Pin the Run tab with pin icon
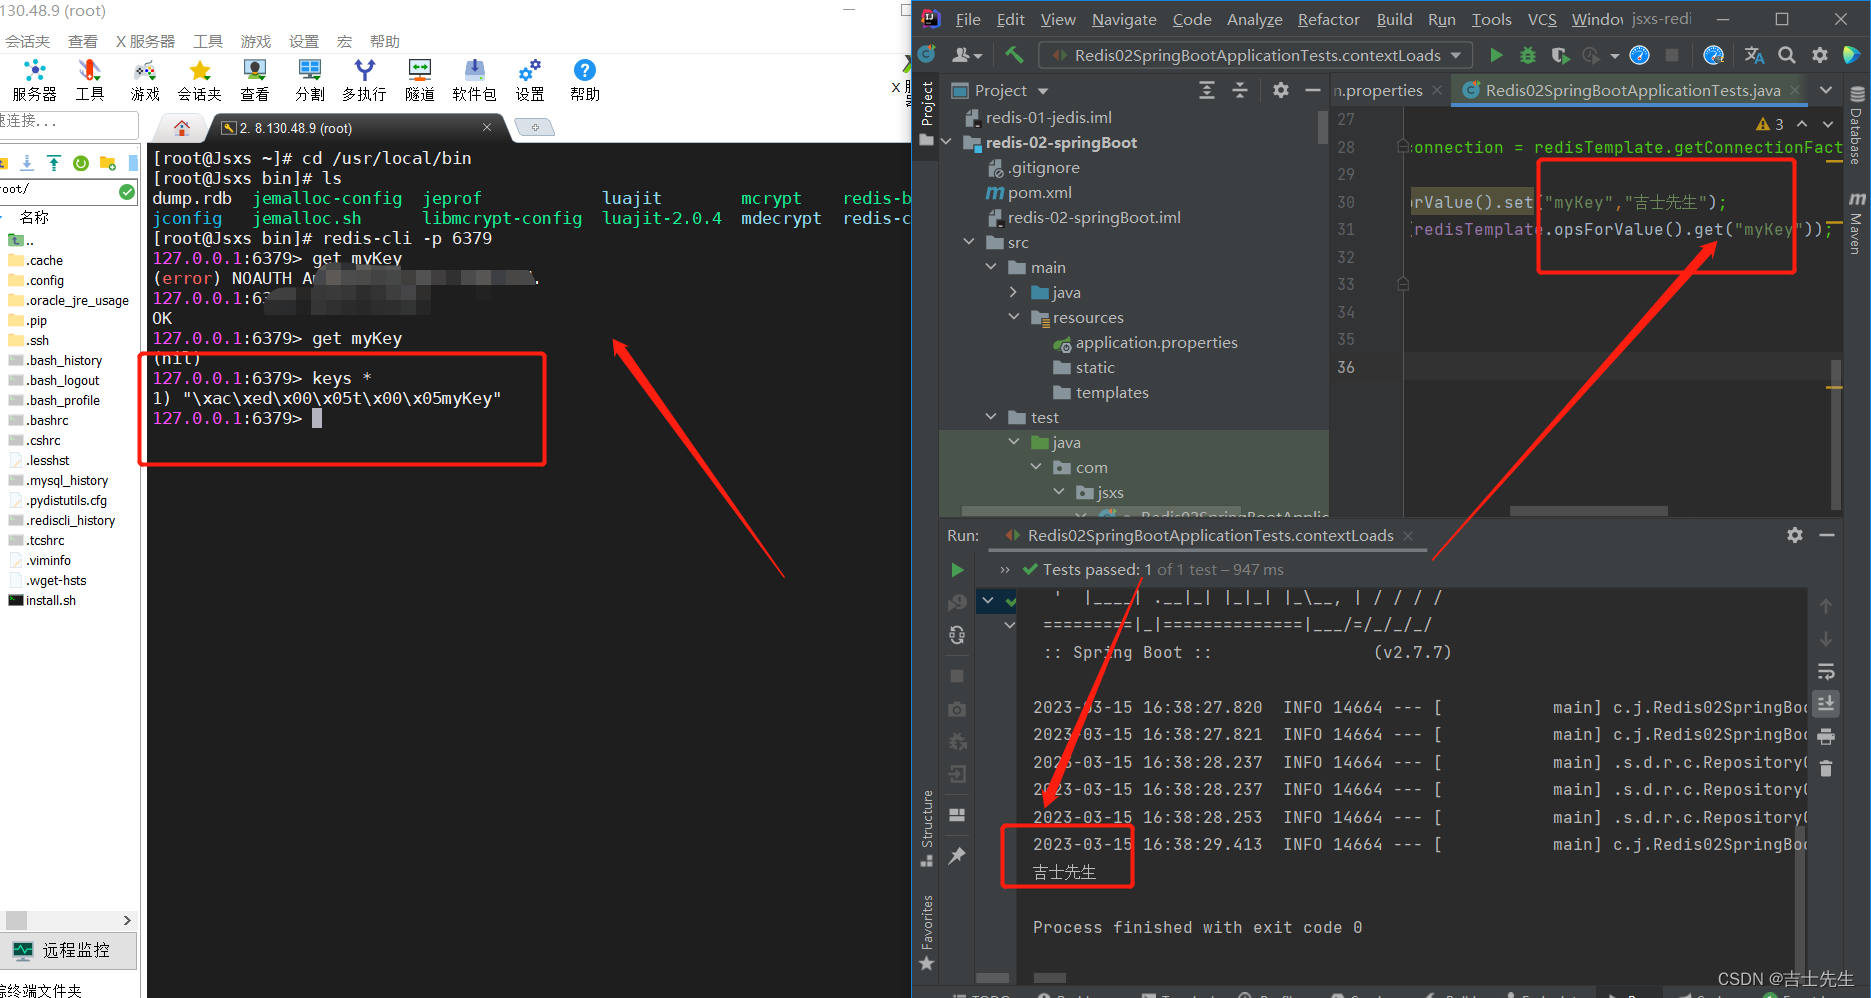The image size is (1871, 998). 957,855
